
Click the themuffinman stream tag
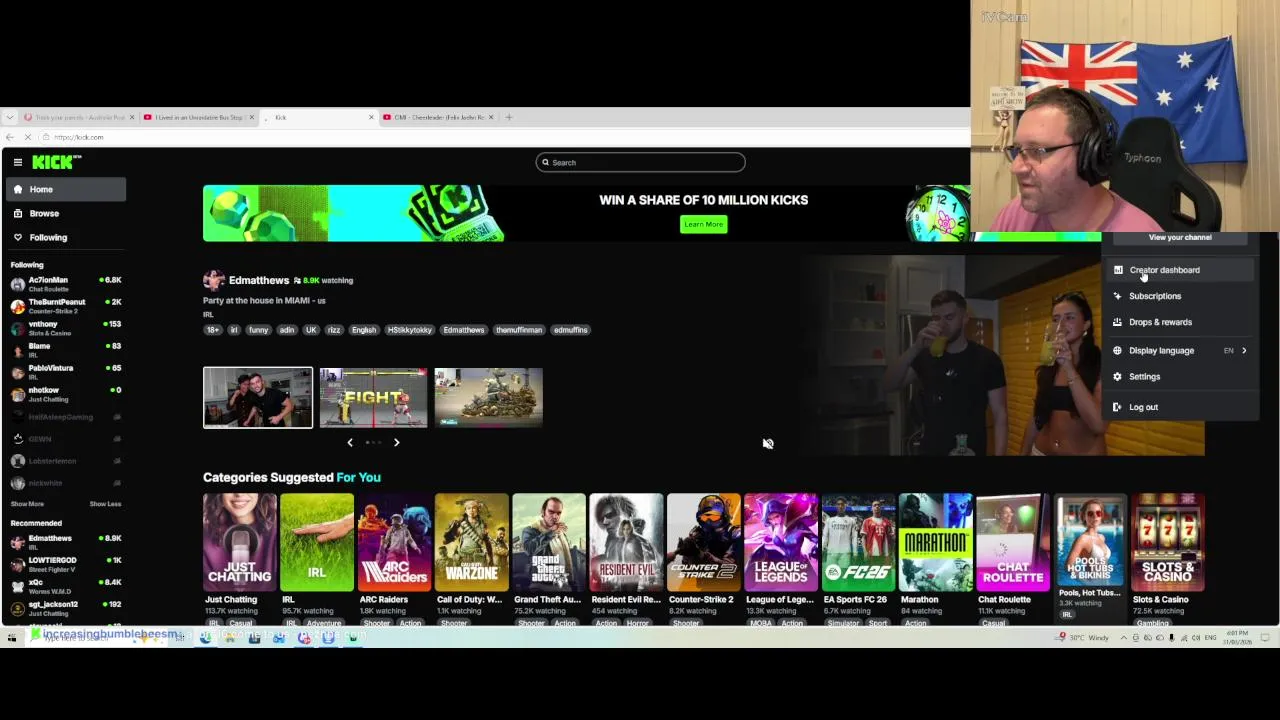click(519, 330)
